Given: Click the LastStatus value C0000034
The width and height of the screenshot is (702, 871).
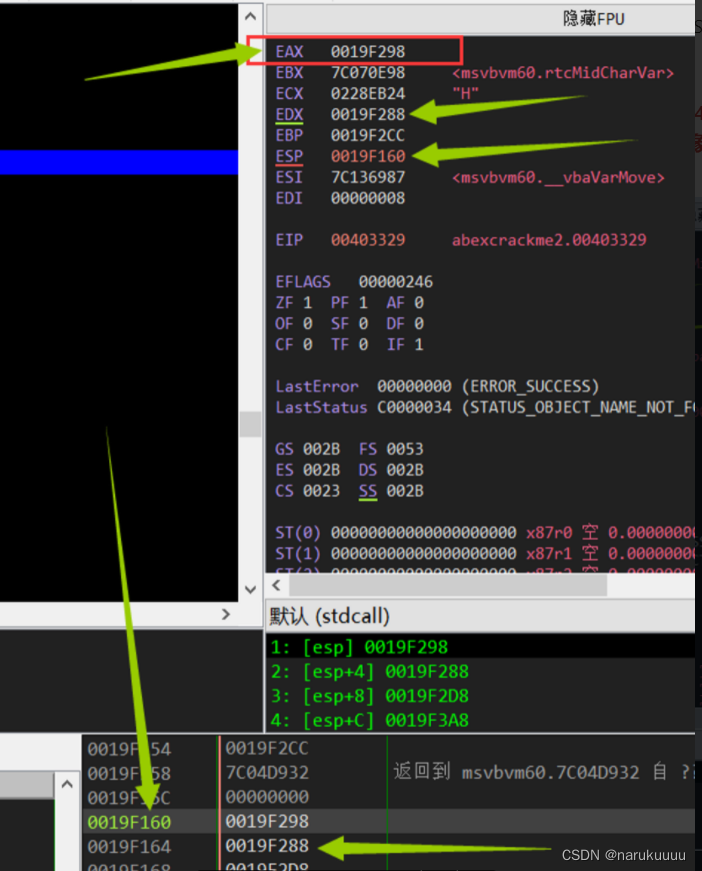Looking at the screenshot, I should pyautogui.click(x=414, y=407).
